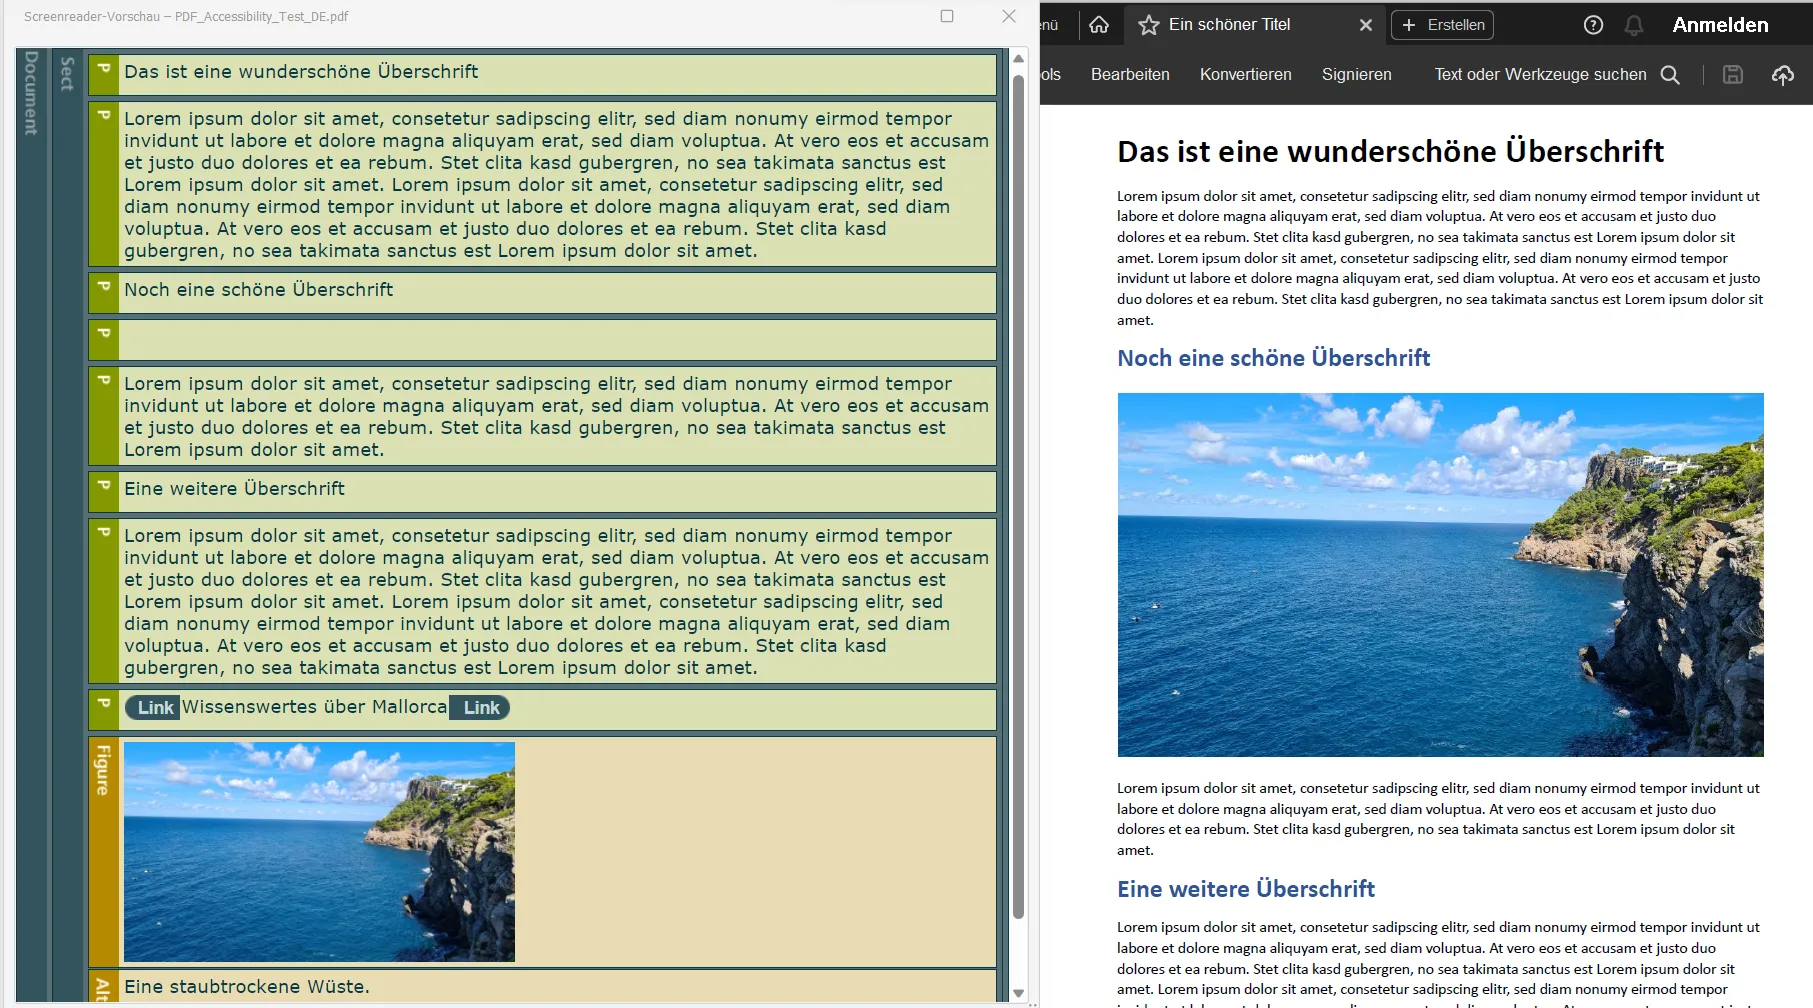
Task: Open the Konvertieren menu
Action: coord(1245,74)
